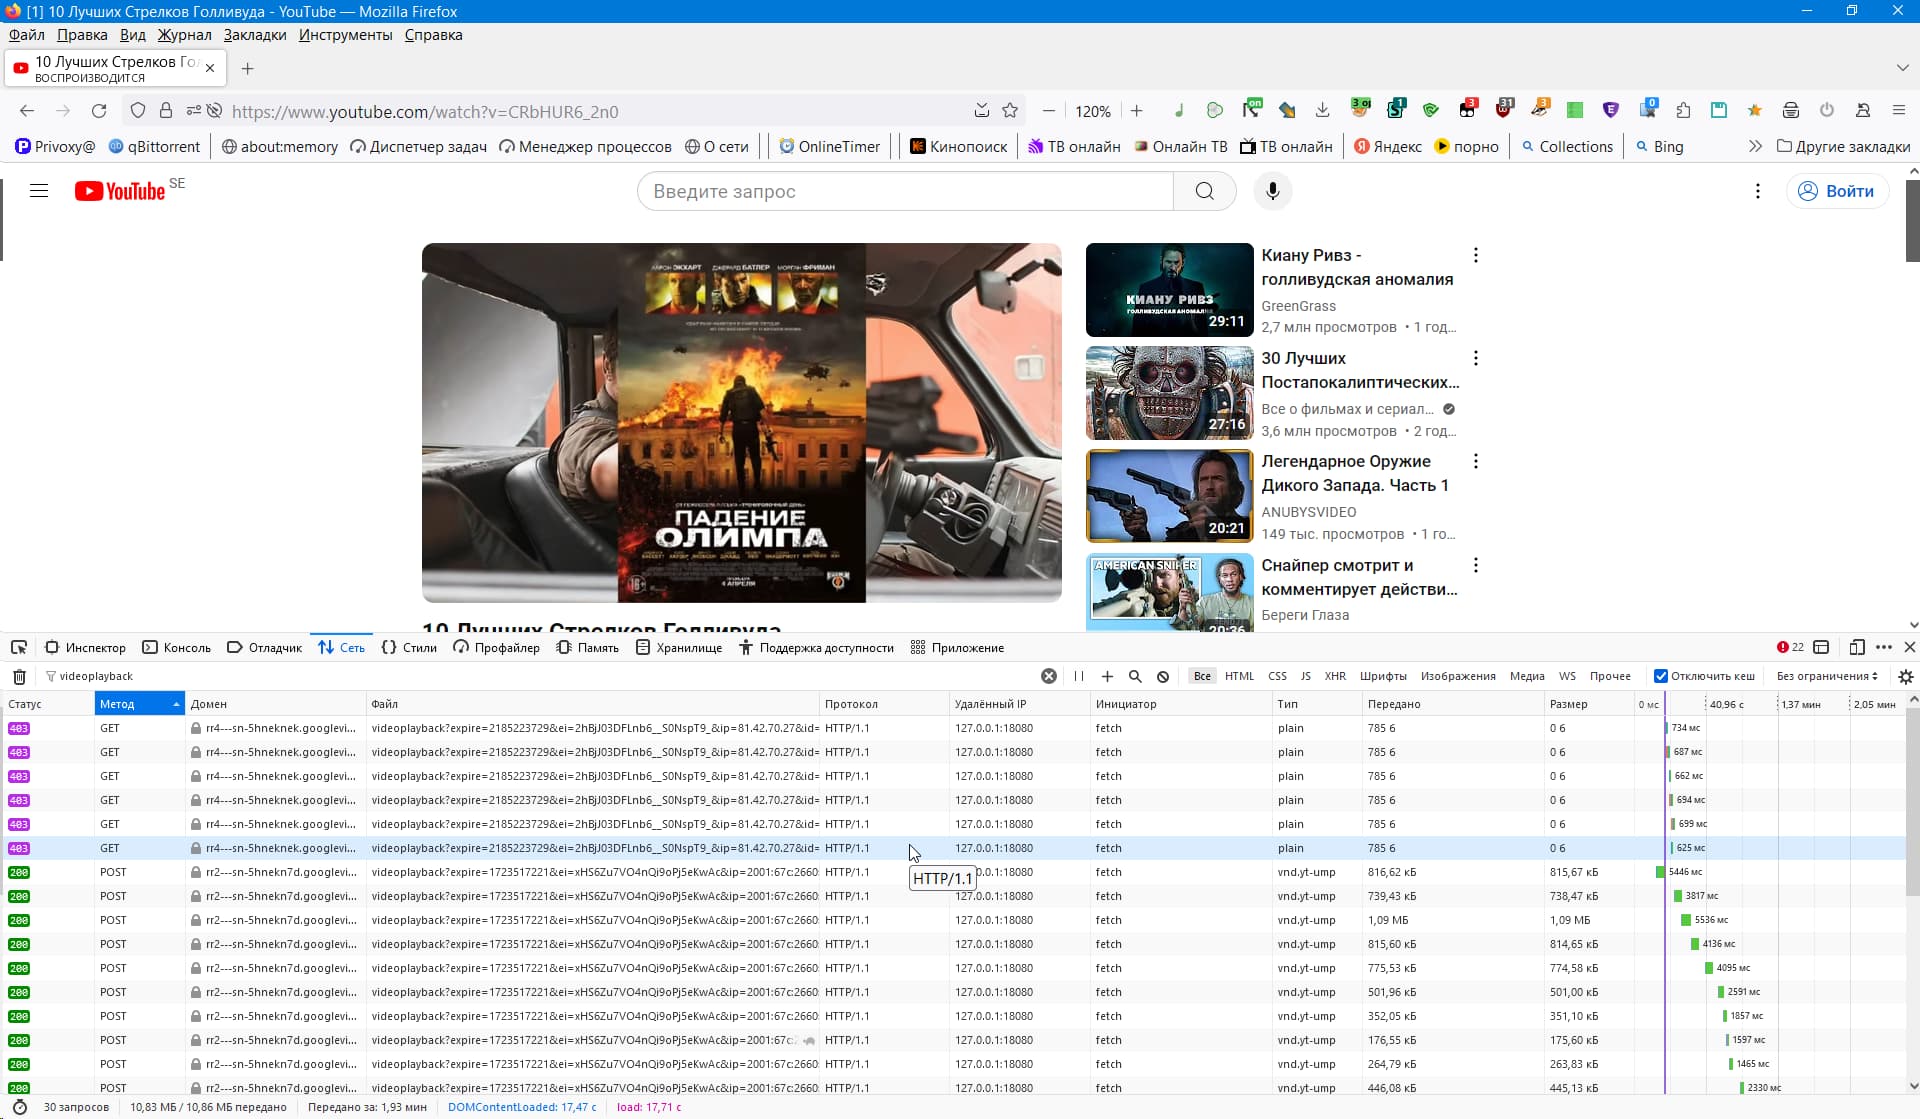Pause network recording in DevTools

coord(1079,676)
